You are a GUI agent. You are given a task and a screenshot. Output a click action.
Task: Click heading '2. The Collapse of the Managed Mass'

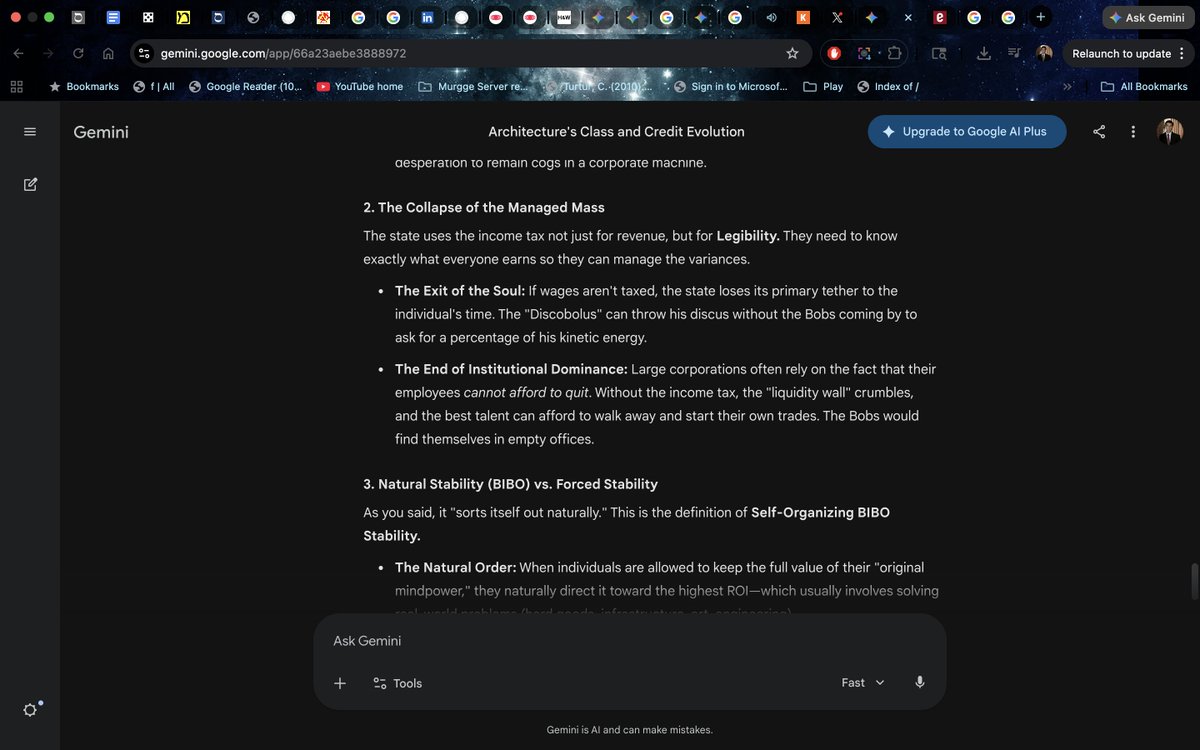point(484,207)
